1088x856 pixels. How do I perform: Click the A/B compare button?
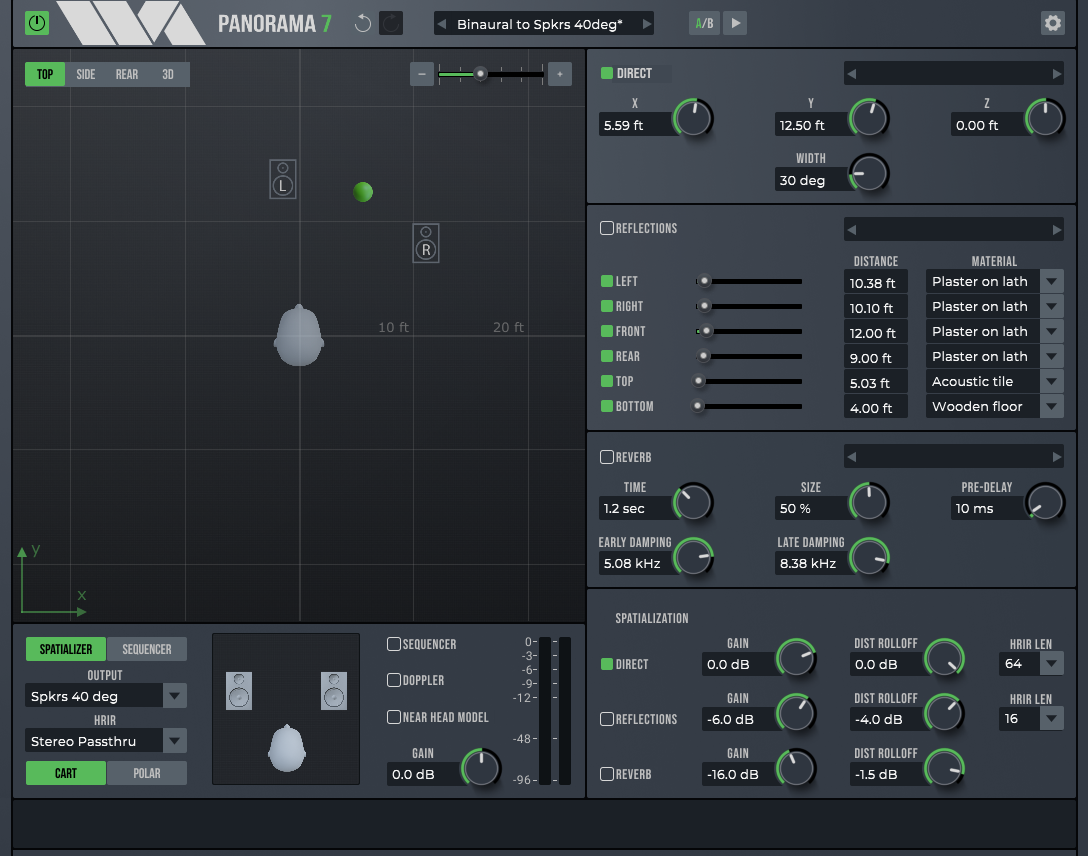click(x=704, y=24)
